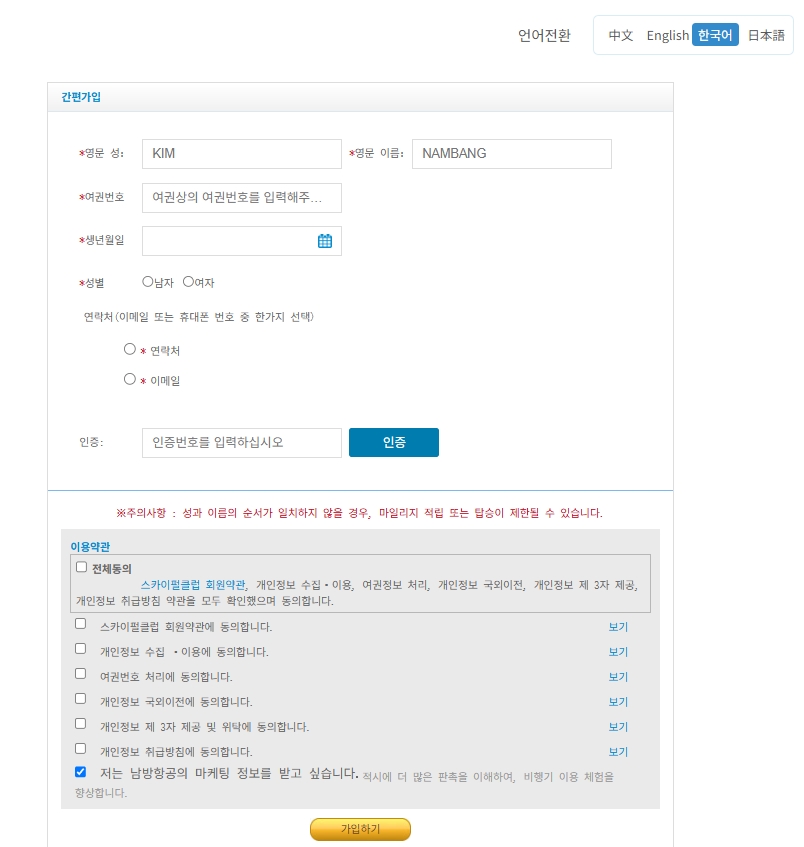Image resolution: width=804 pixels, height=847 pixels.
Task: Click the 인증번호 verification code field
Action: (x=240, y=442)
